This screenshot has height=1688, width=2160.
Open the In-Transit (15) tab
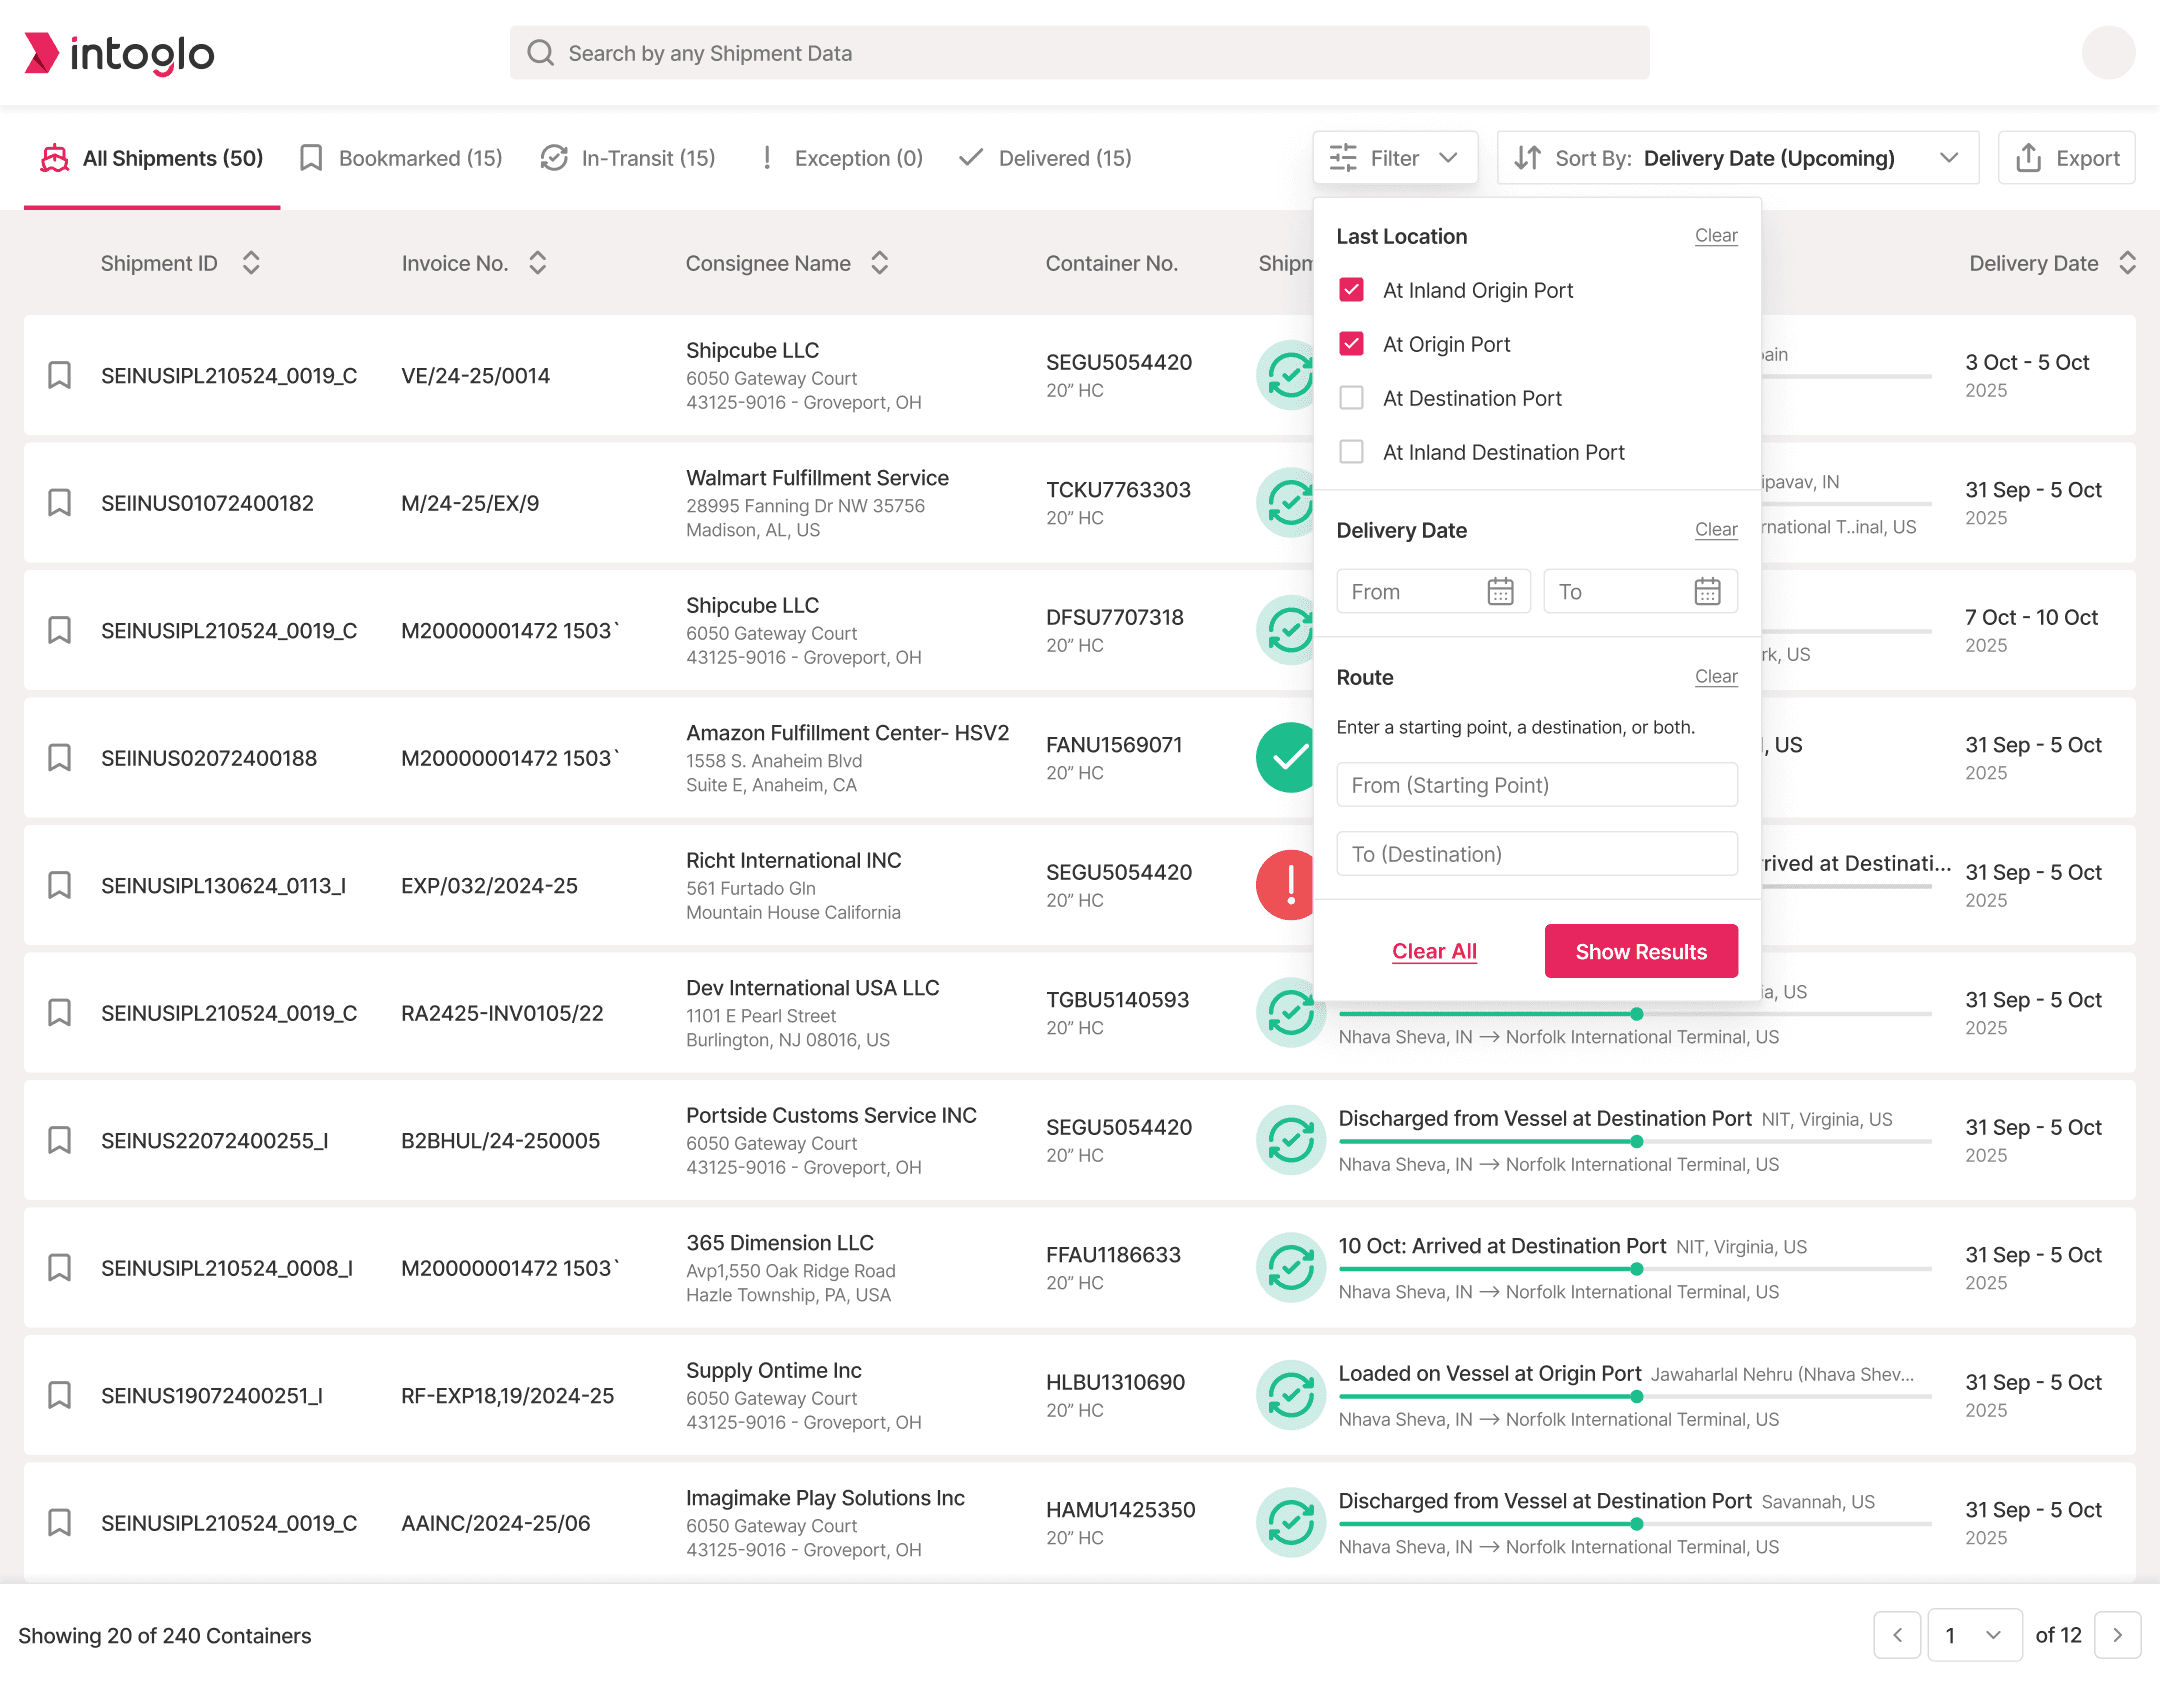pos(628,158)
